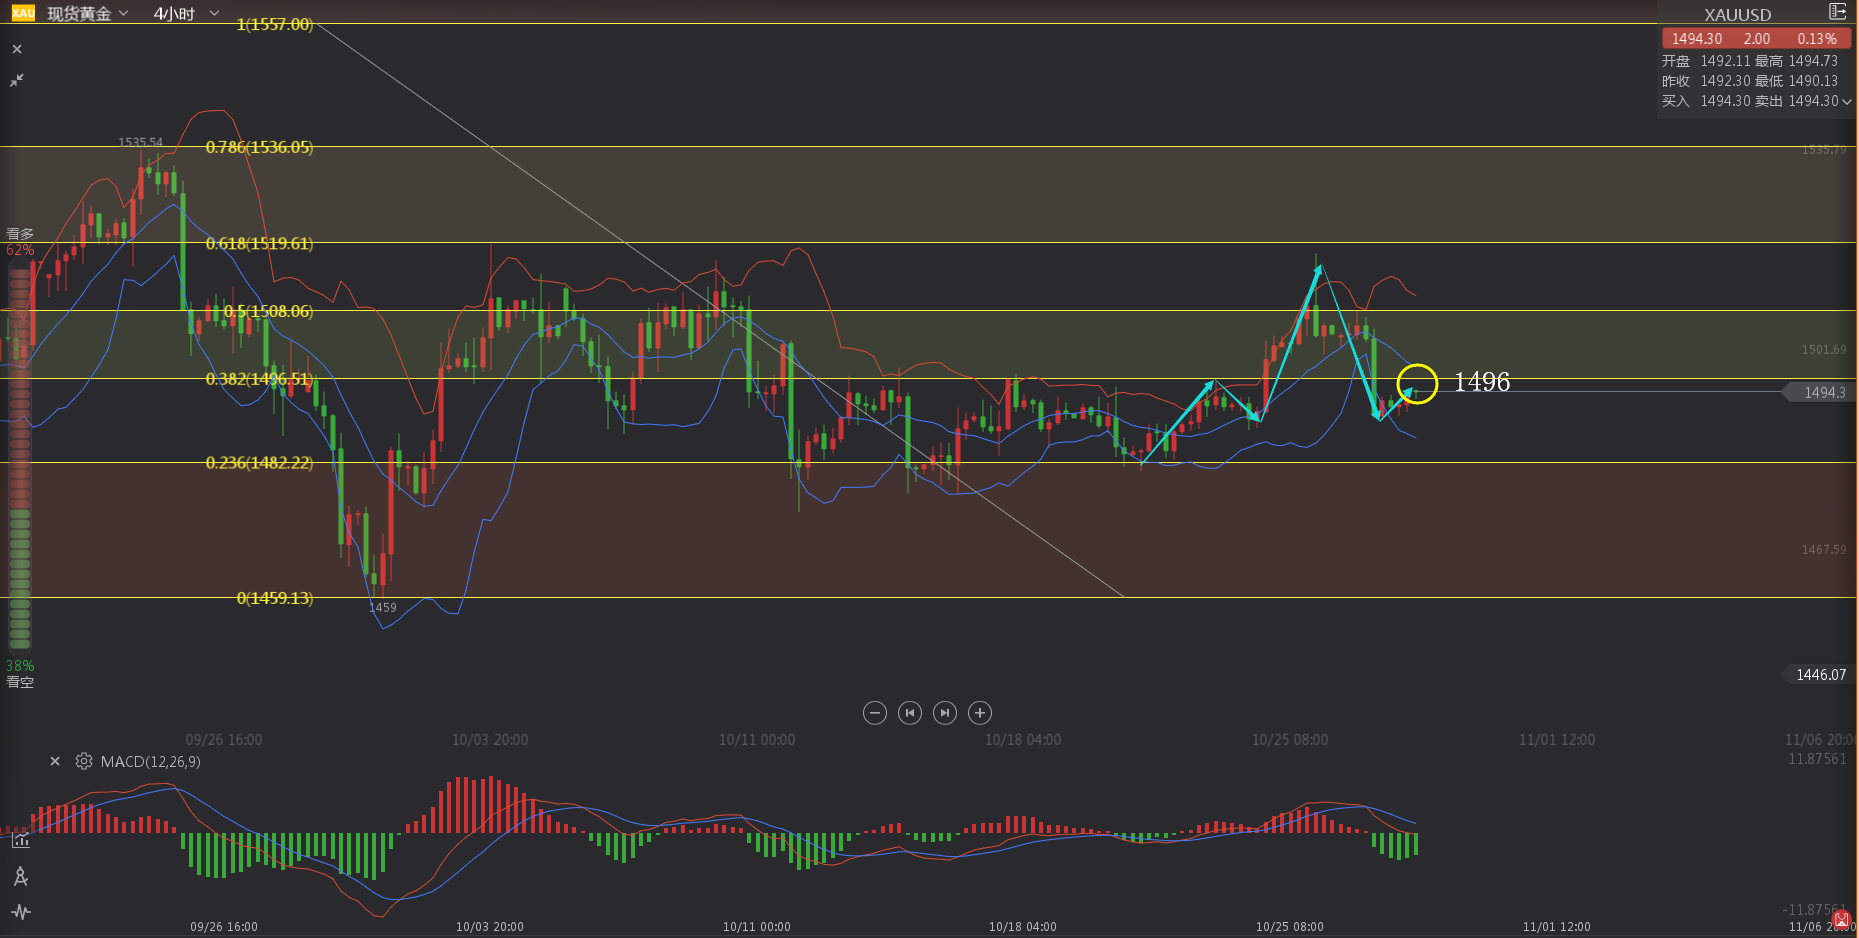The width and height of the screenshot is (1859, 938).
Task: Remove the MACD indicator with its X
Action: [x=55, y=761]
